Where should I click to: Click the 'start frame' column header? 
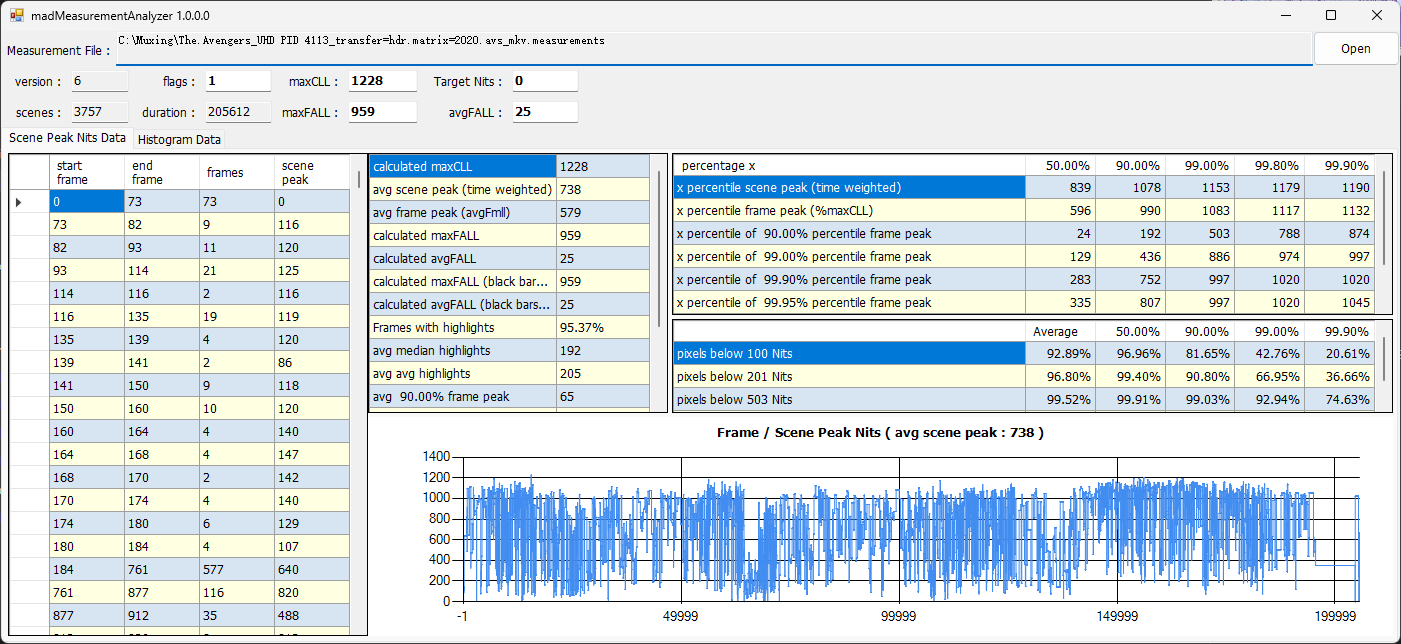(86, 172)
